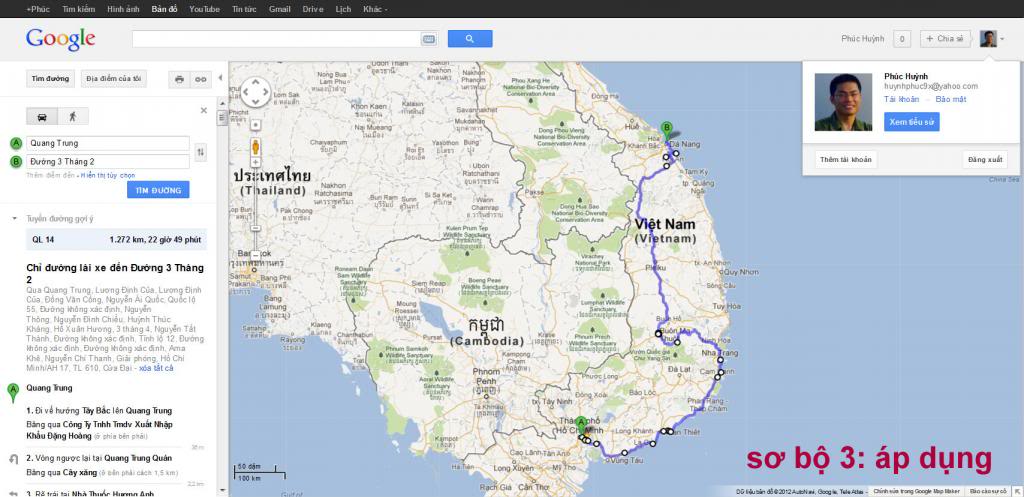The image size is (1024, 497).
Task: Open Drive in the top bar
Action: pyautogui.click(x=313, y=9)
